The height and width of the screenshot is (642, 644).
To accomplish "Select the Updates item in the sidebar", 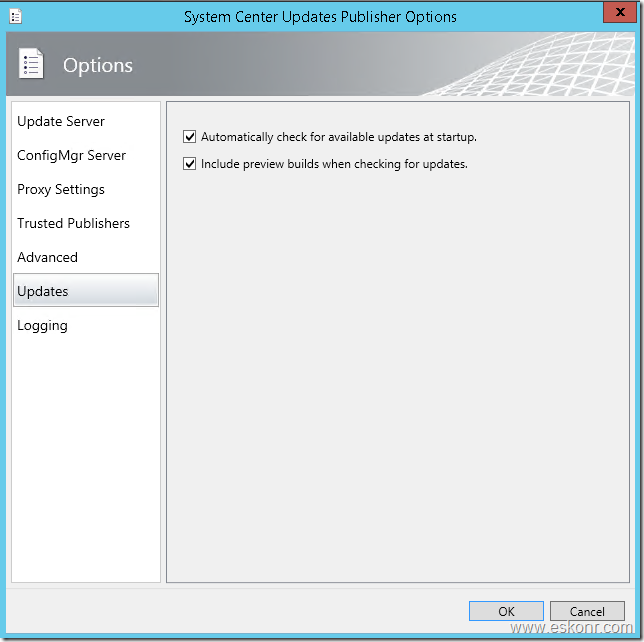I will (x=43, y=291).
